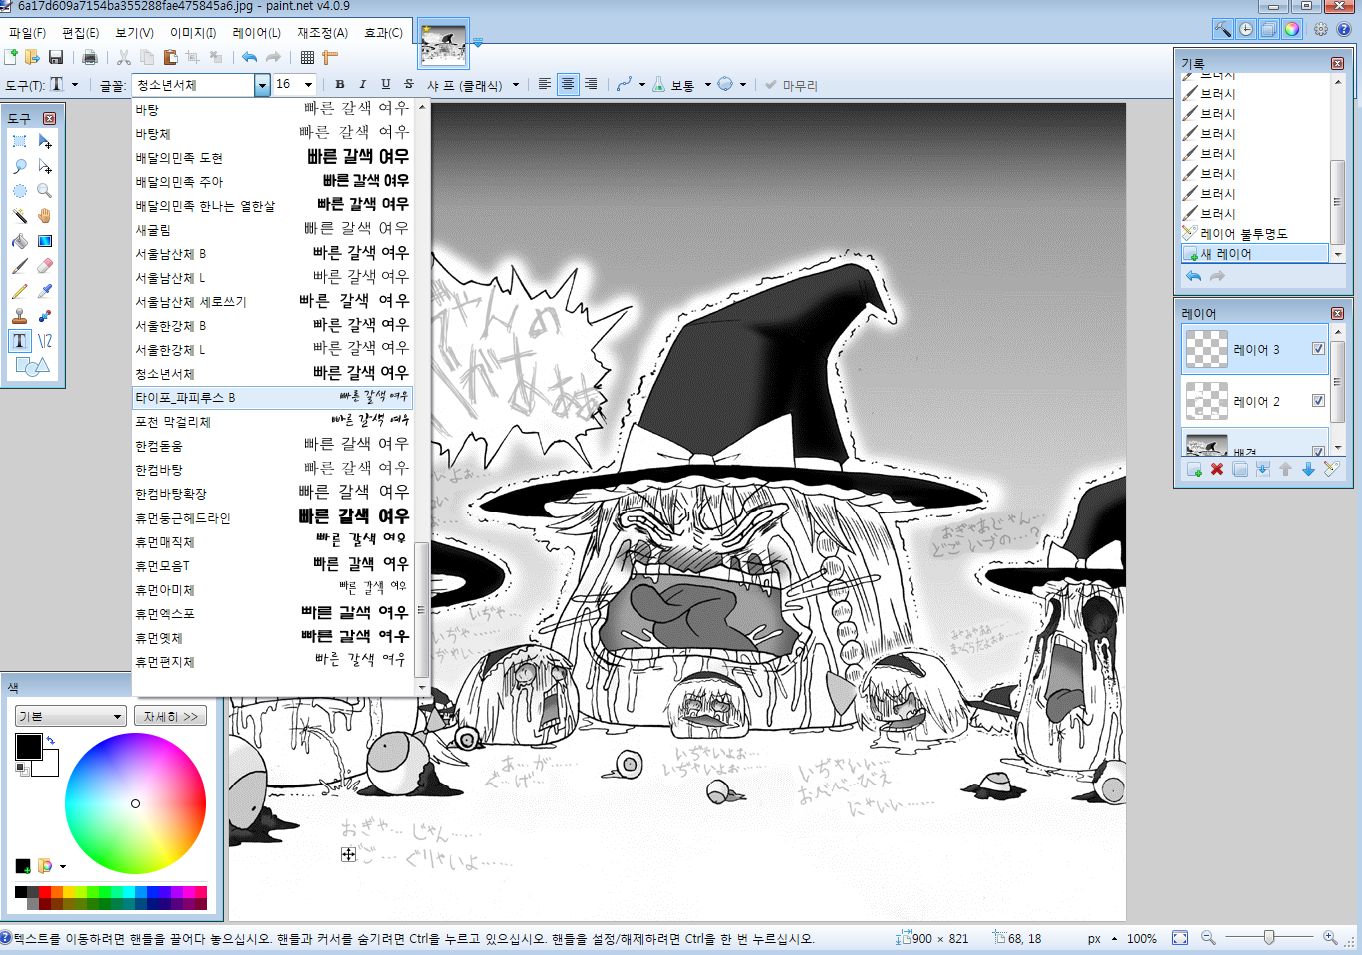Click the open image thumbnail tab
Viewport: 1362px width, 955px height.
coord(443,44)
